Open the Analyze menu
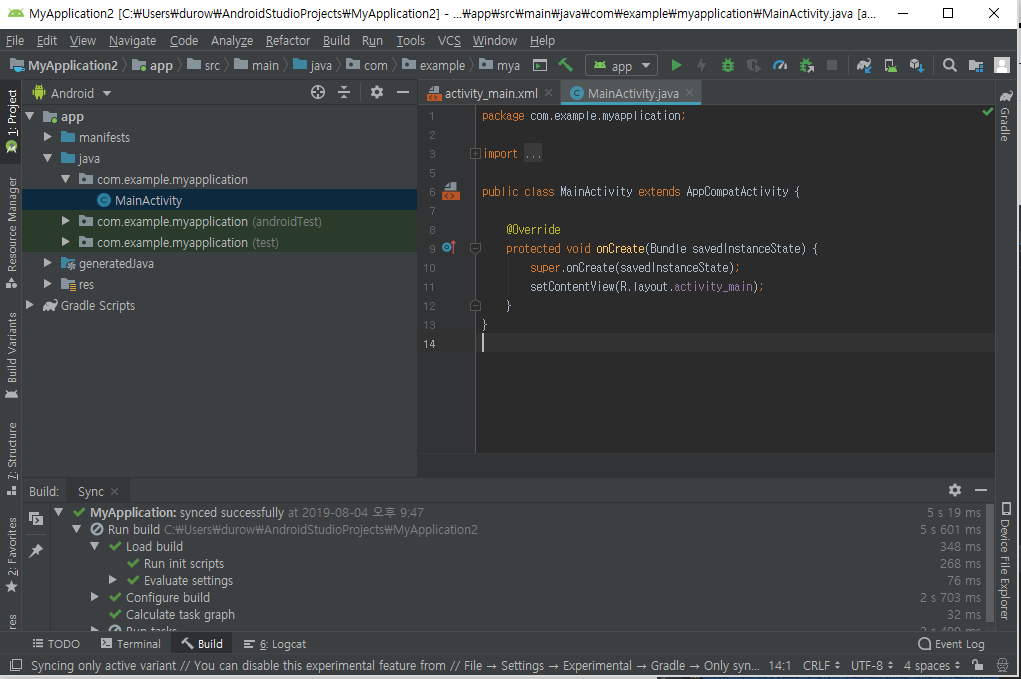This screenshot has width=1021, height=679. click(232, 40)
